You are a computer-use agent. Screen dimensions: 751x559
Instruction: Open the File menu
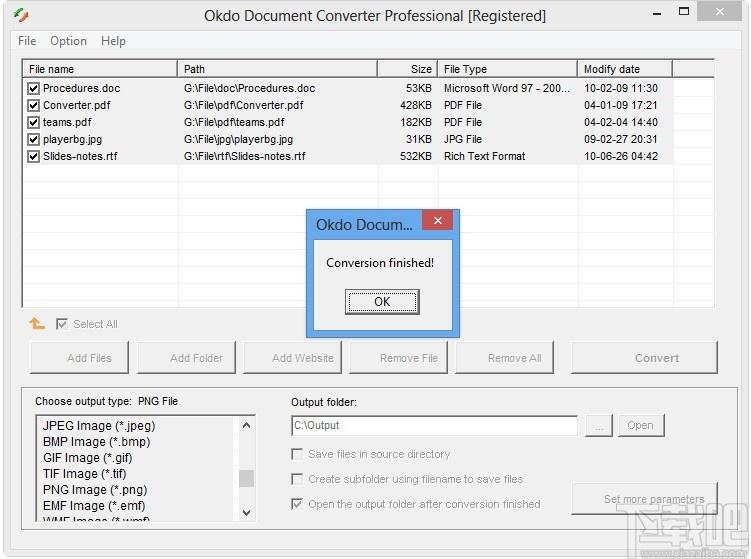27,41
